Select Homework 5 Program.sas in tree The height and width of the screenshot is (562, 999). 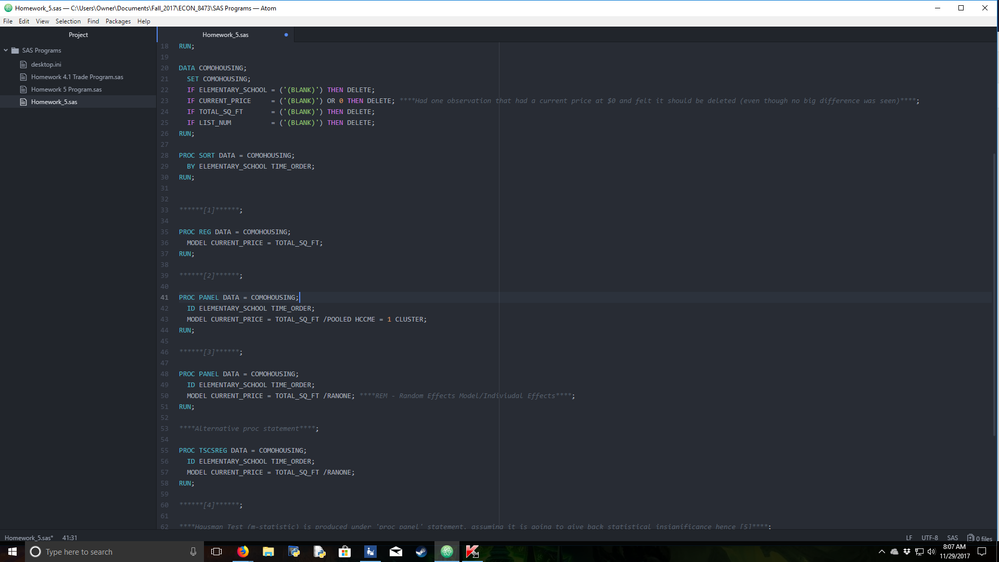65,89
